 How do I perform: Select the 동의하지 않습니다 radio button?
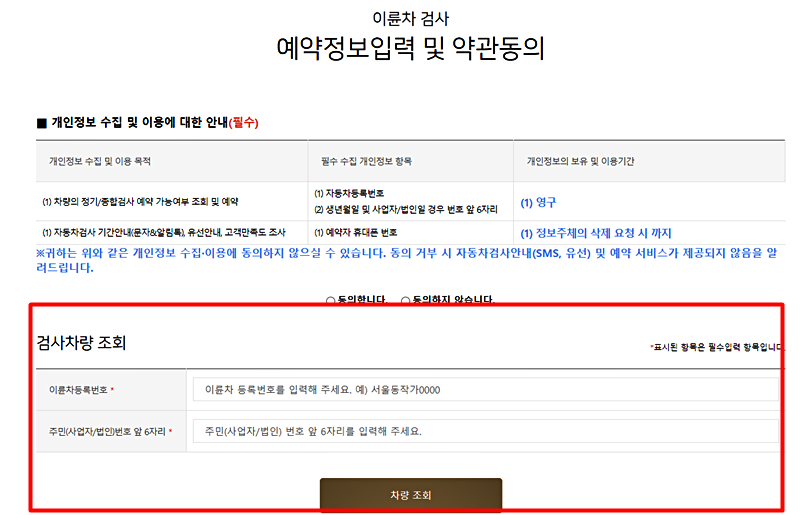pyautogui.click(x=406, y=301)
